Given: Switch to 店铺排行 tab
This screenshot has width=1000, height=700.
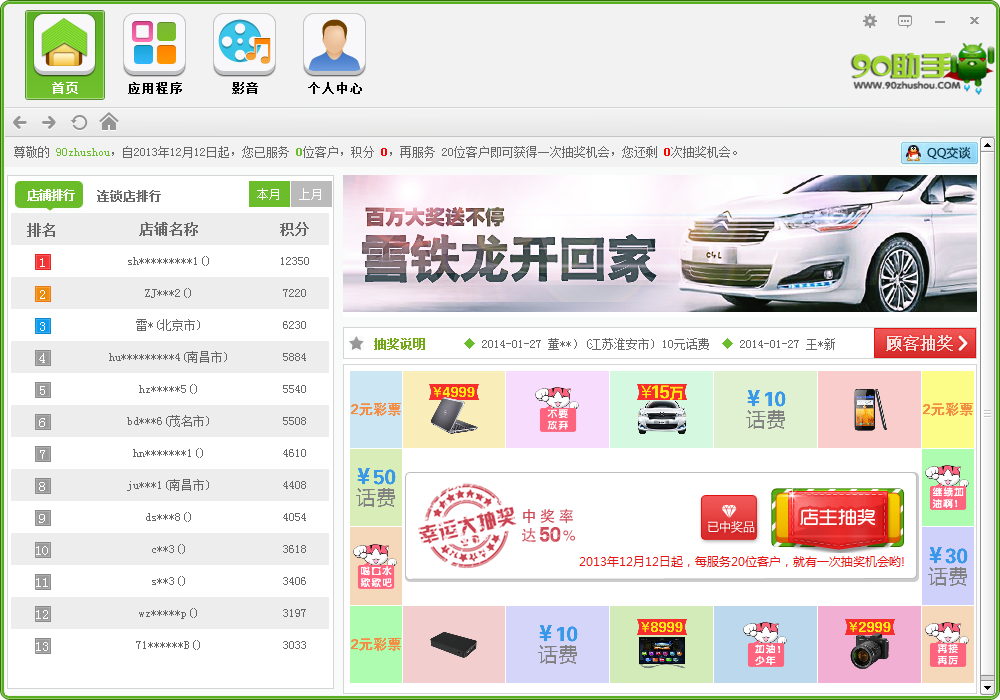Looking at the screenshot, I should (50, 195).
